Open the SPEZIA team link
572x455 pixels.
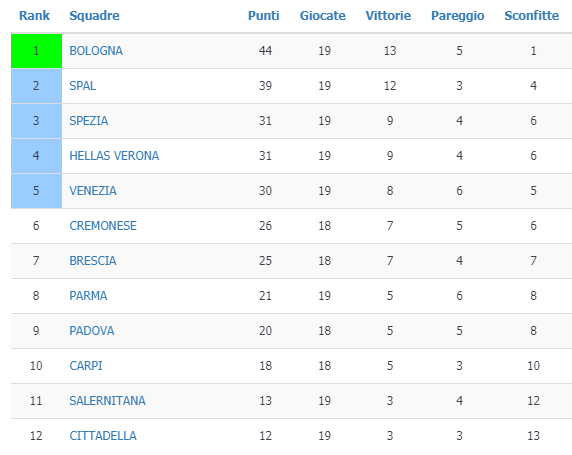pyautogui.click(x=89, y=121)
